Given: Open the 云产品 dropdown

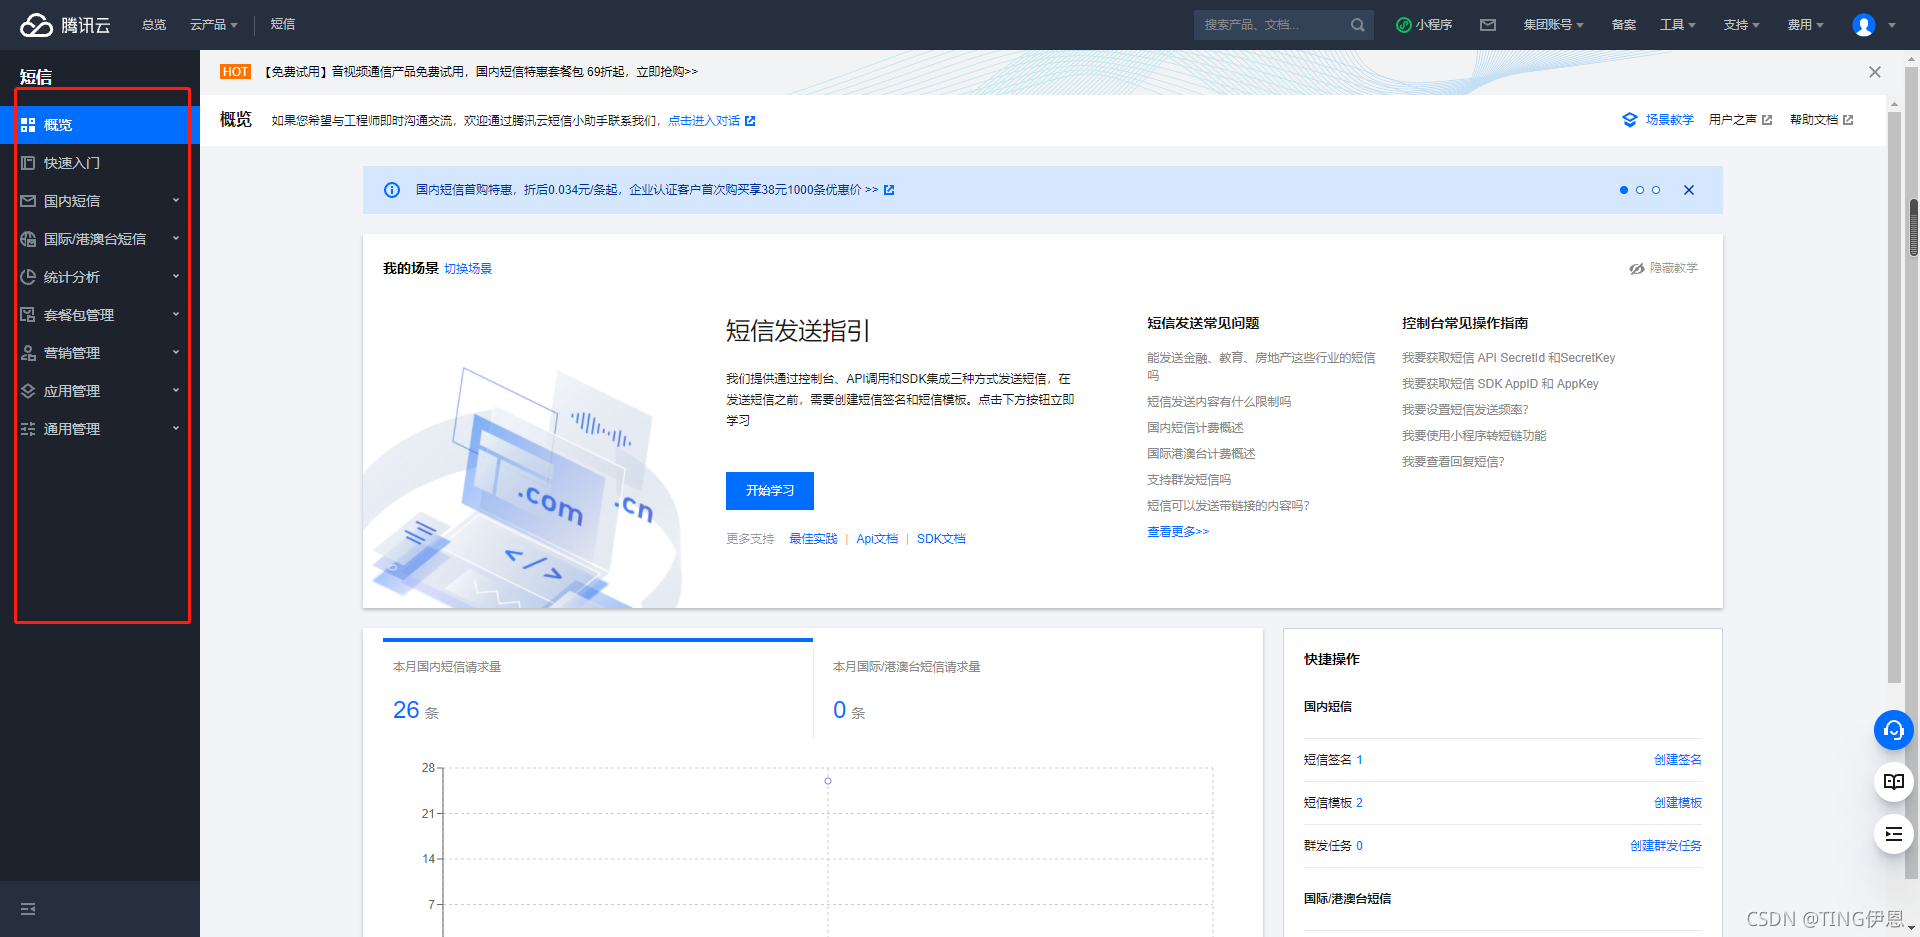Looking at the screenshot, I should tap(213, 25).
